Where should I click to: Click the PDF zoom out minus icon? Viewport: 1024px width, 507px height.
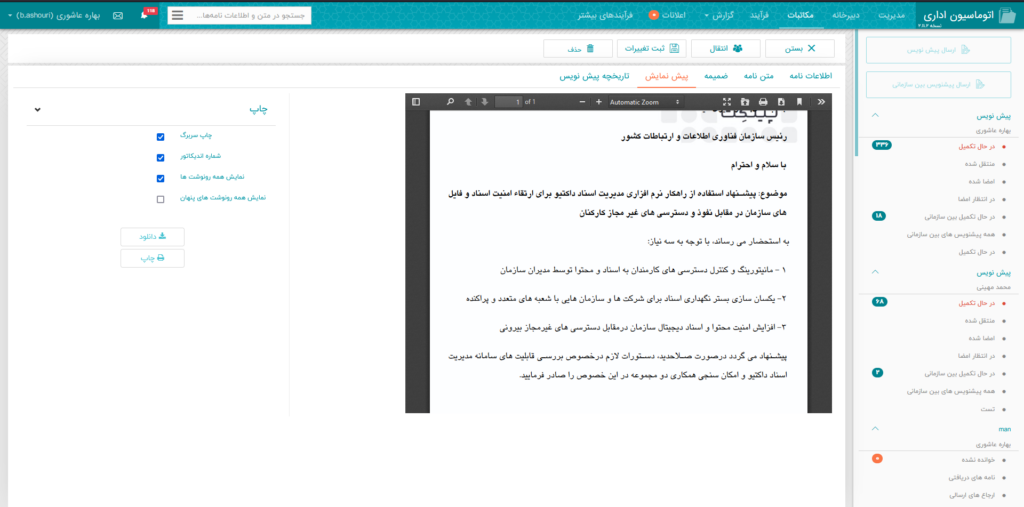point(584,102)
